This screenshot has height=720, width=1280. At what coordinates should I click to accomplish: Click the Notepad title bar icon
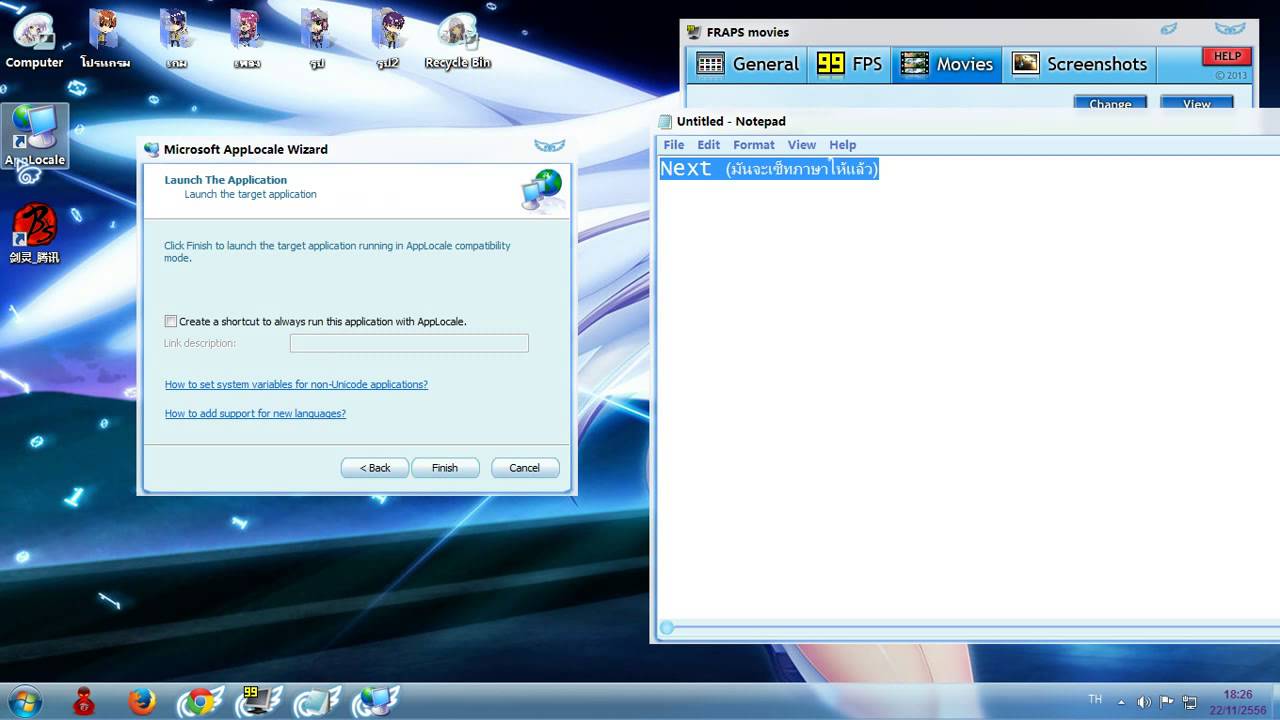[665, 121]
